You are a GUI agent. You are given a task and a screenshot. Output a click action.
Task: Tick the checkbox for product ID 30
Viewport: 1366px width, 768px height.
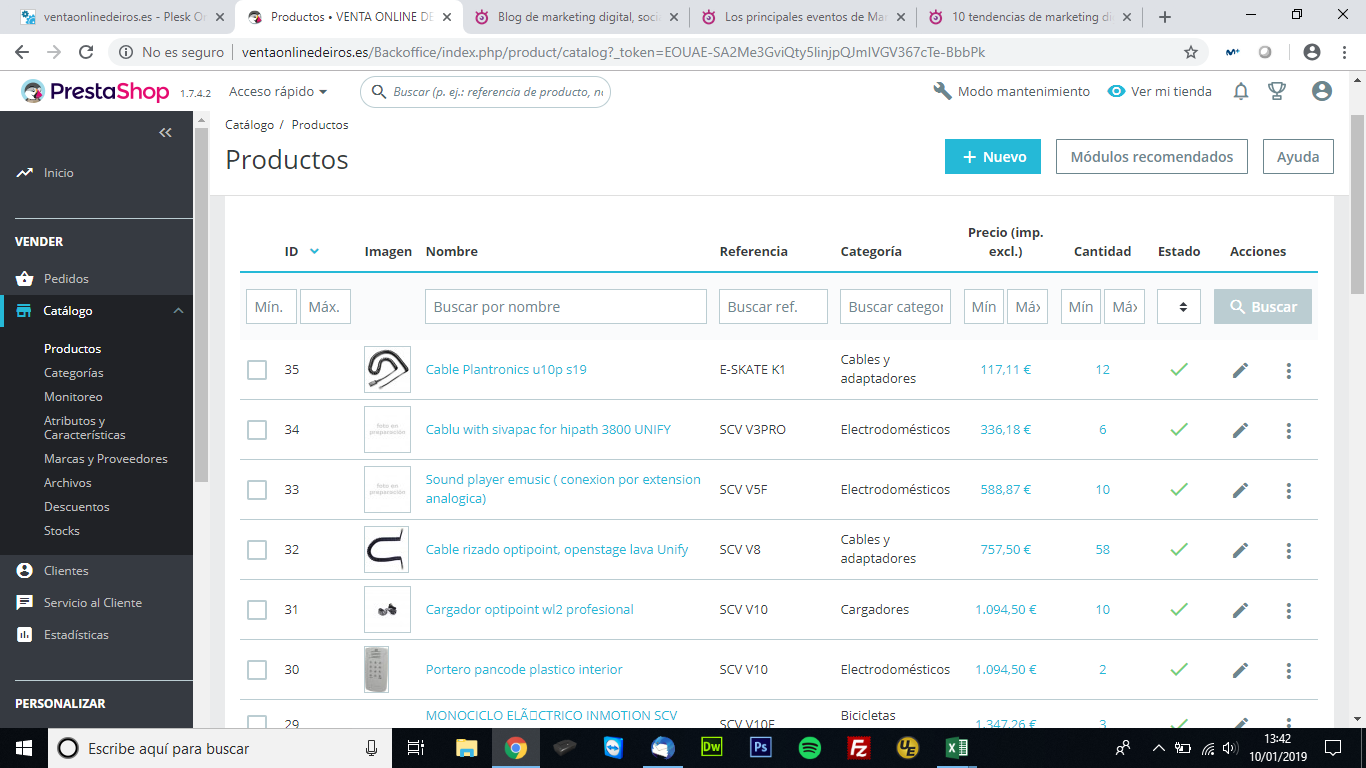point(257,670)
